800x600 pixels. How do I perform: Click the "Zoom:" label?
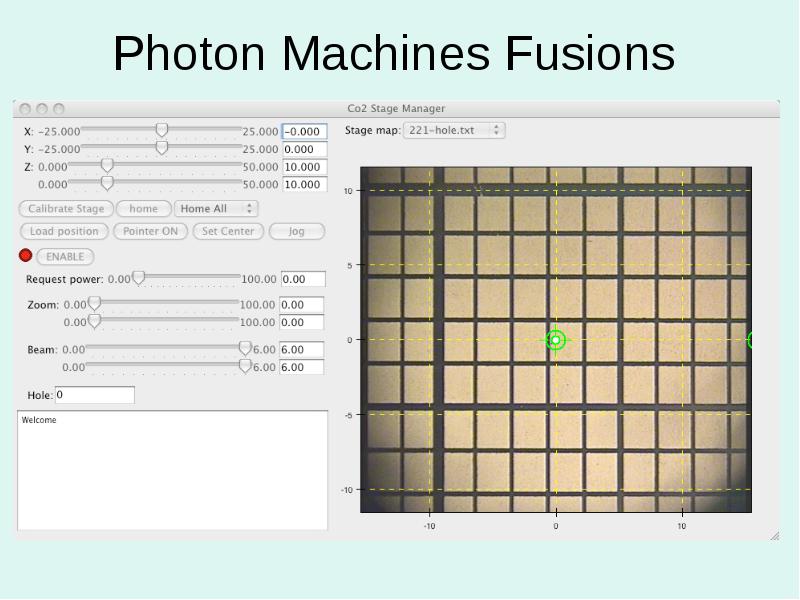click(x=43, y=305)
